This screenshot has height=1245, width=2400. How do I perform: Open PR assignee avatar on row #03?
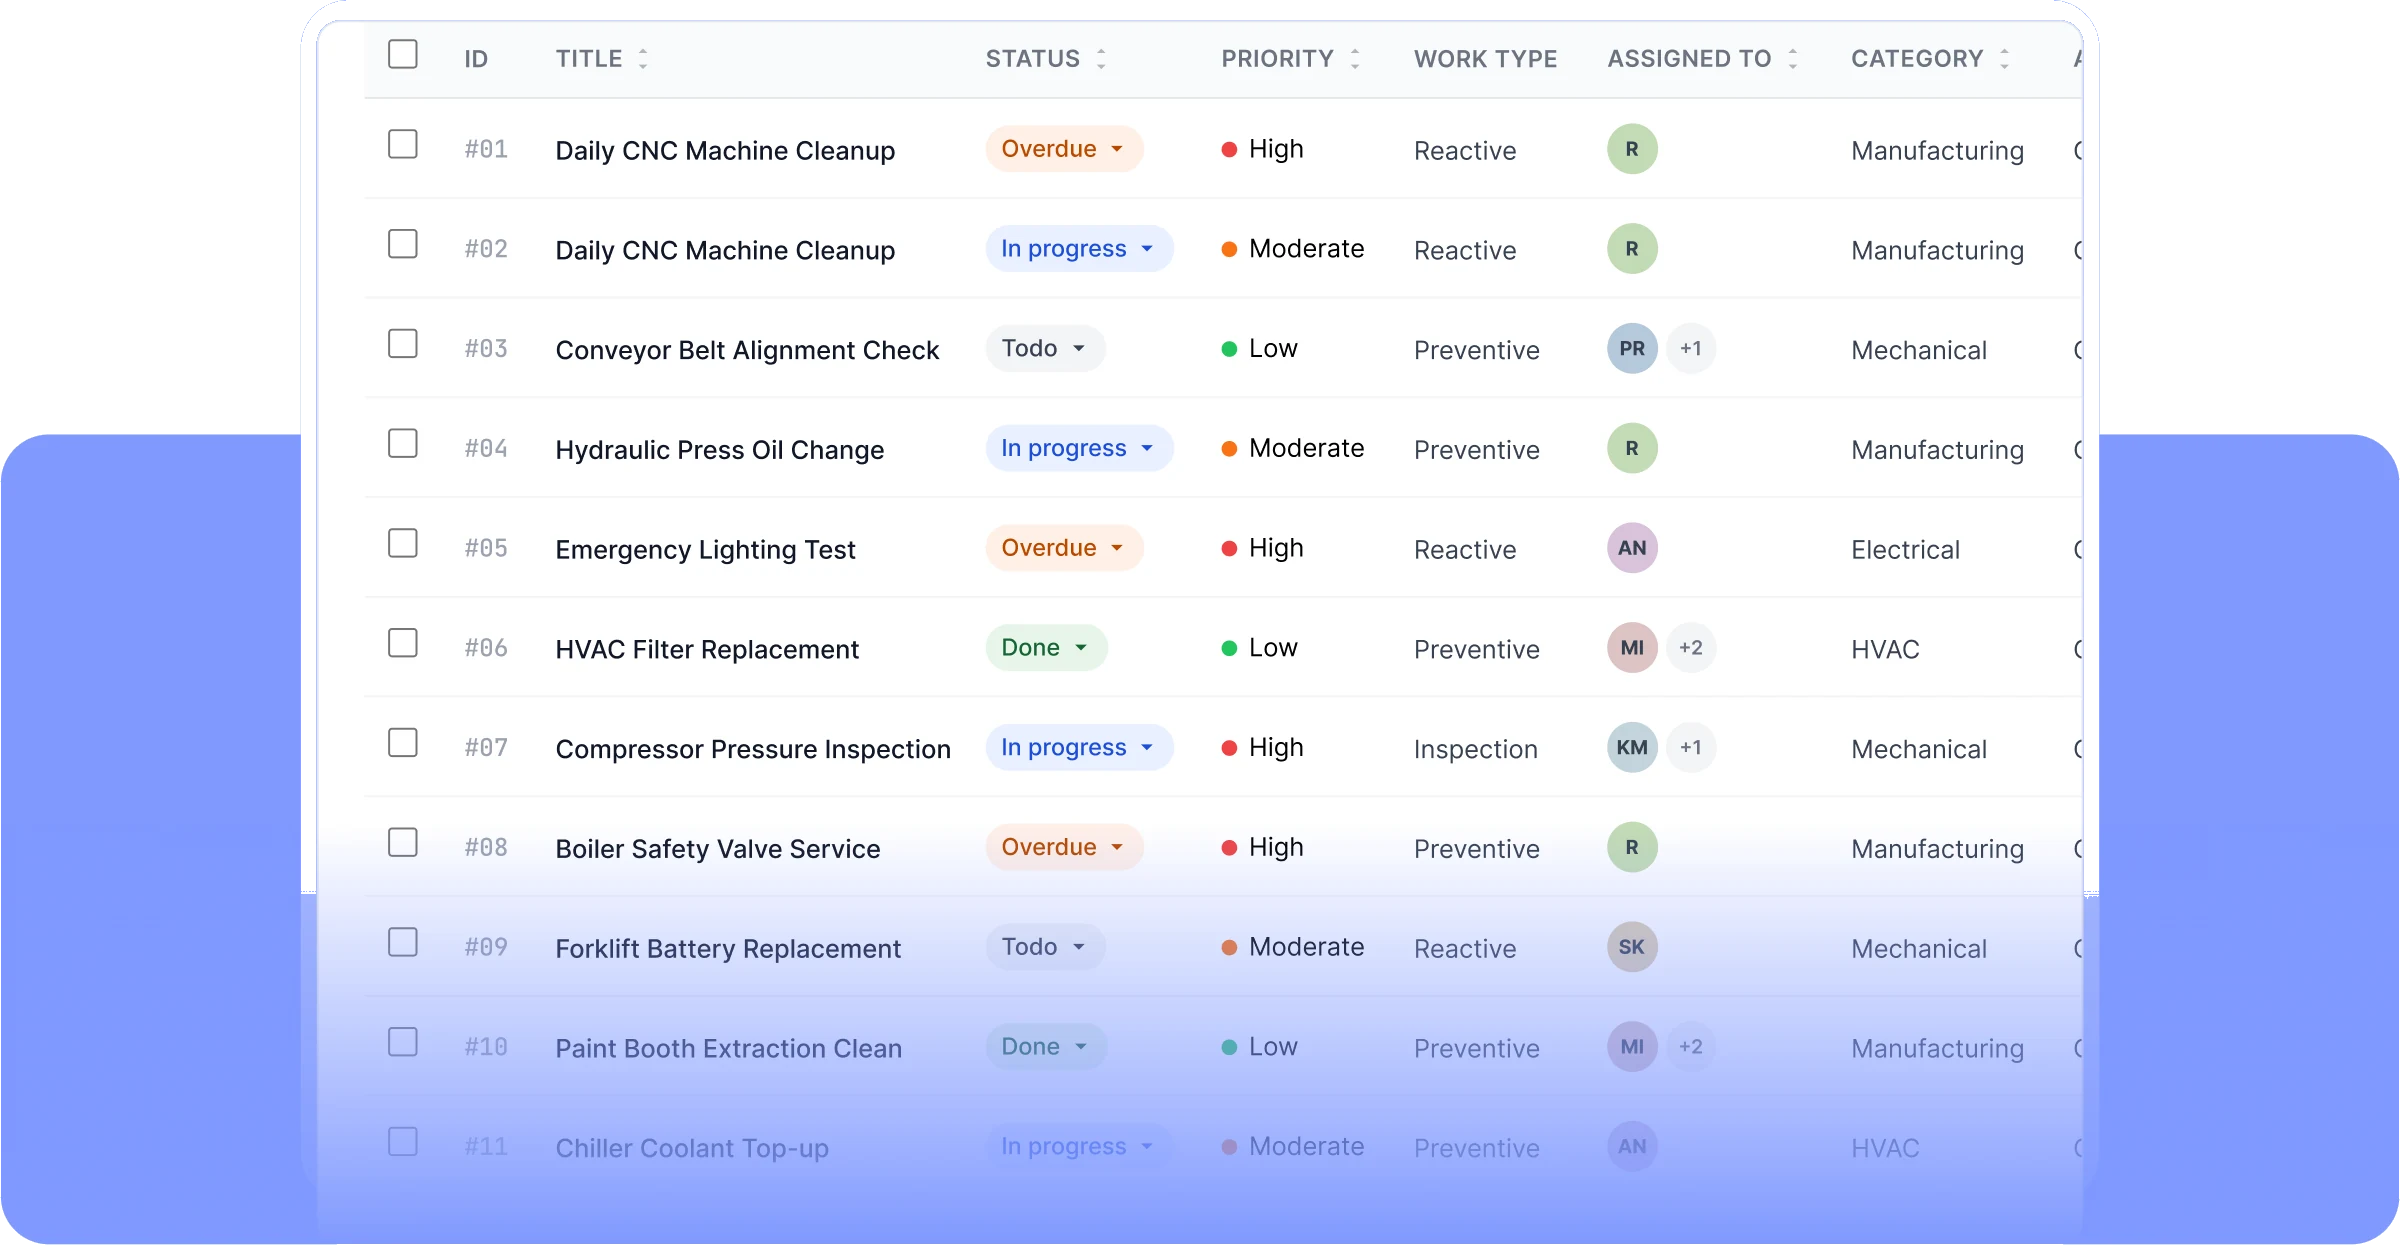[1632, 349]
